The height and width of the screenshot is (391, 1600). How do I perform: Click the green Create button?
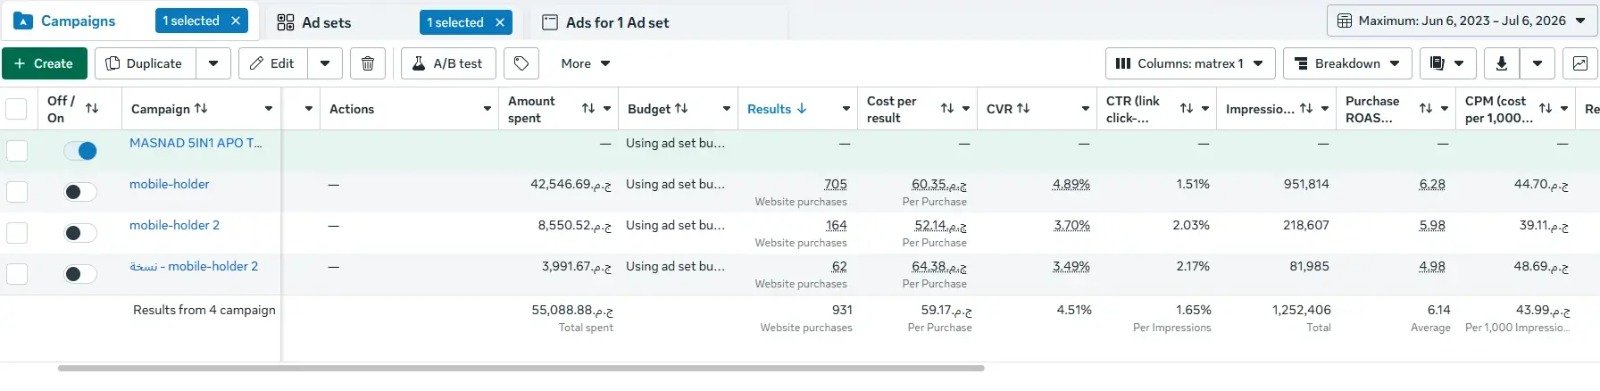click(44, 63)
